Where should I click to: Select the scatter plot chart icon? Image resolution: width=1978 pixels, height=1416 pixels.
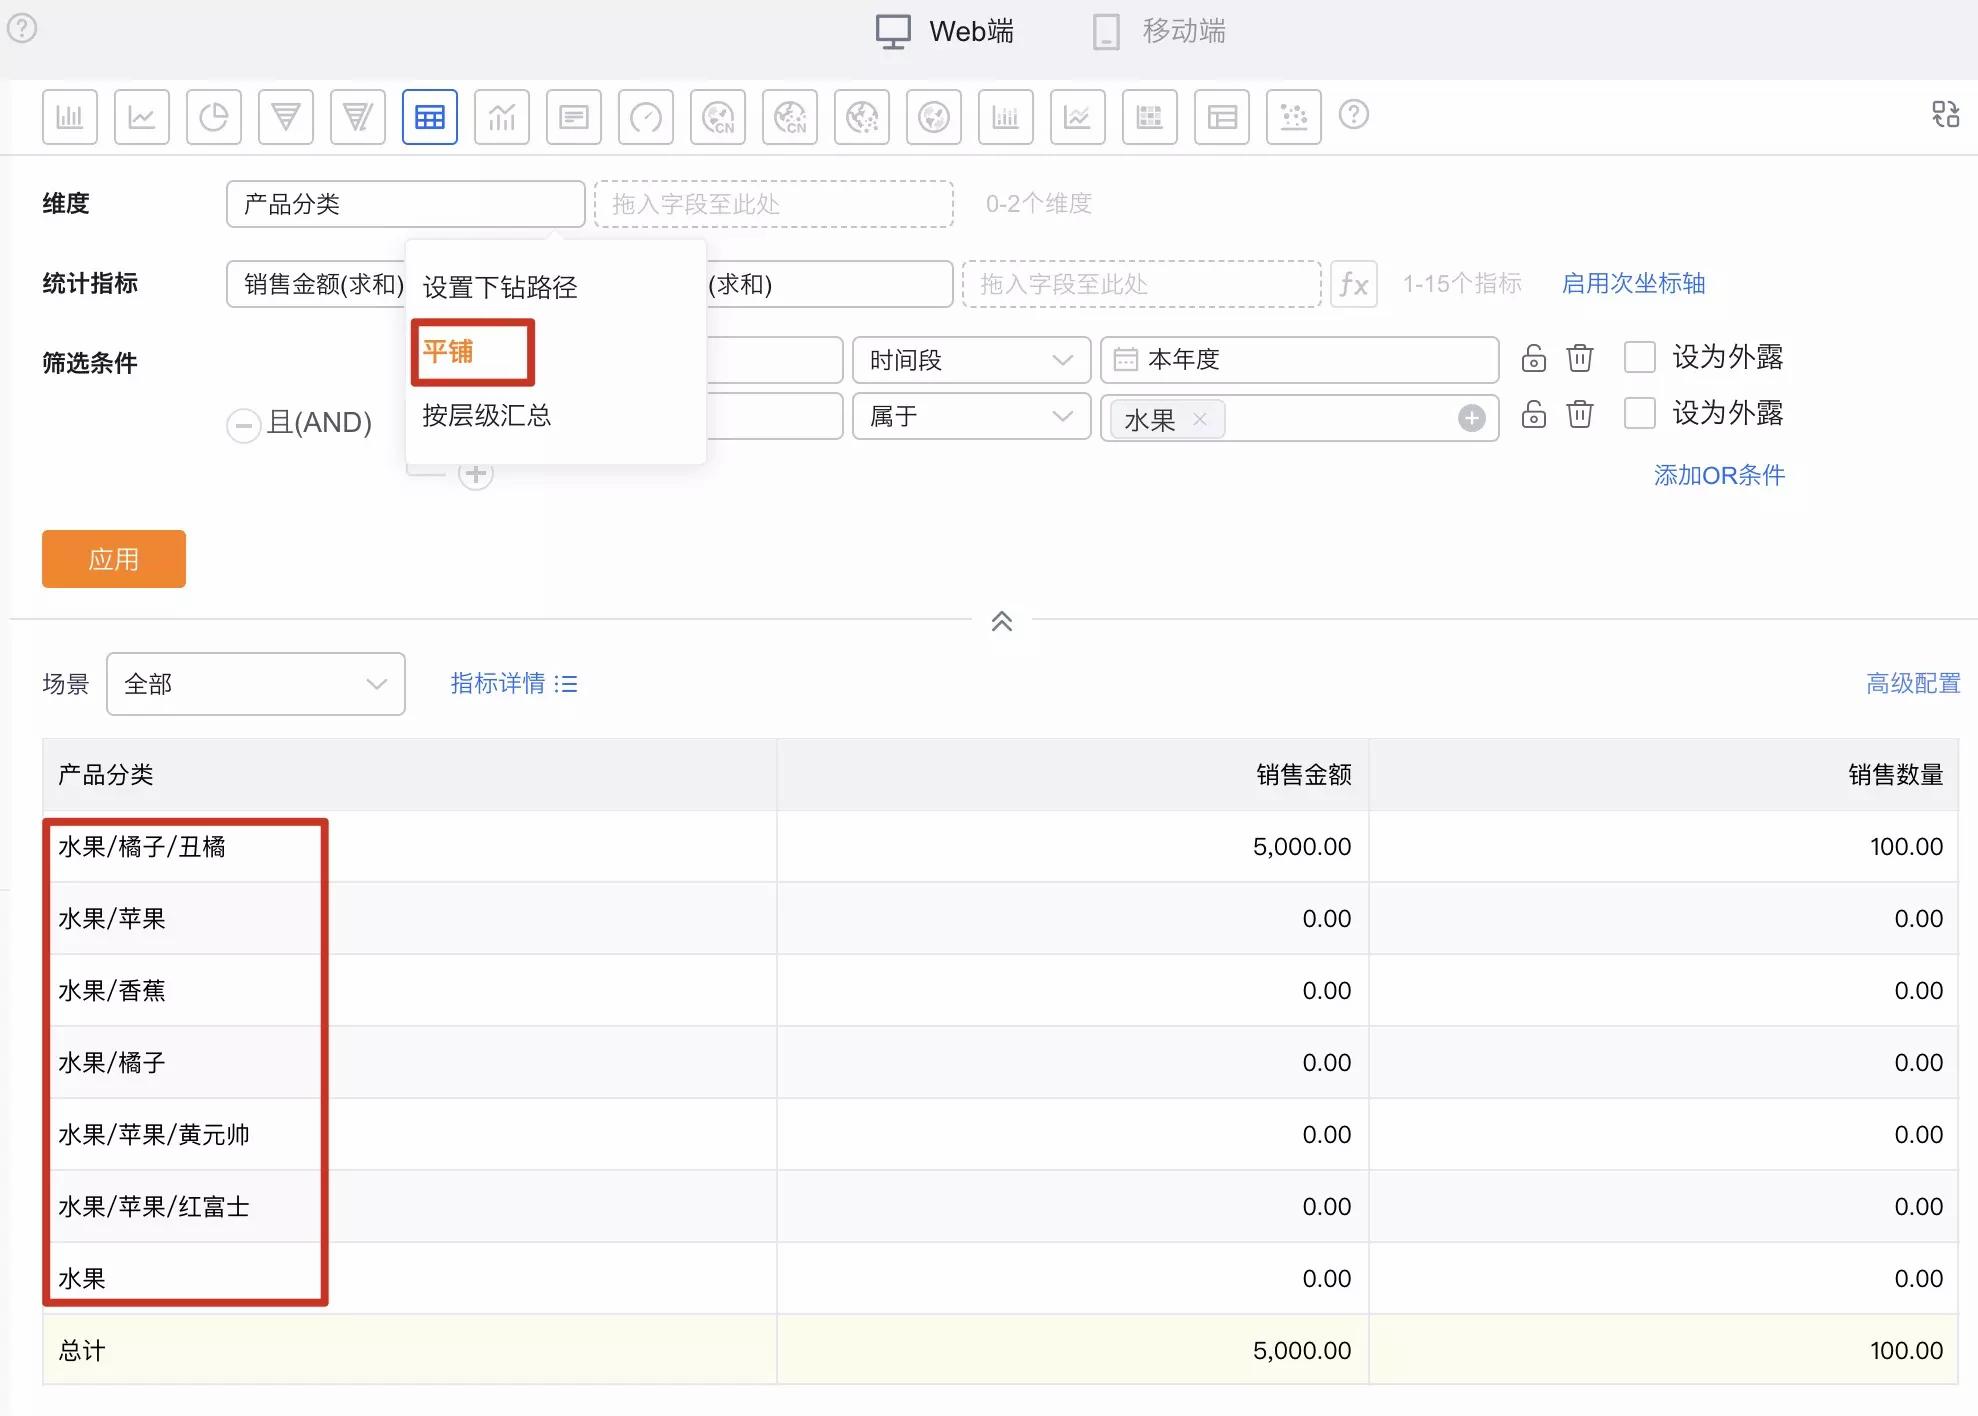tap(1294, 117)
